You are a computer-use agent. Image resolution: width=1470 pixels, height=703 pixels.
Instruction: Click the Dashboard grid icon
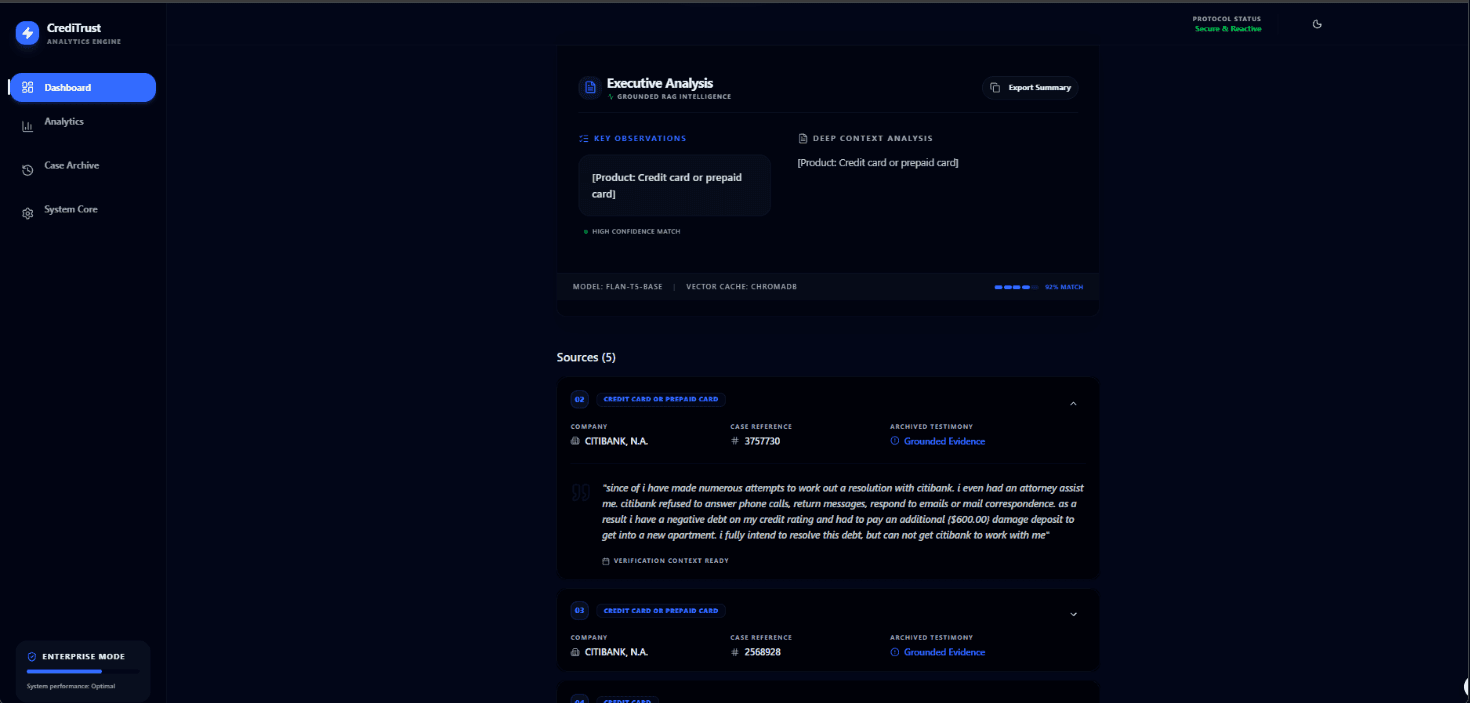click(28, 88)
